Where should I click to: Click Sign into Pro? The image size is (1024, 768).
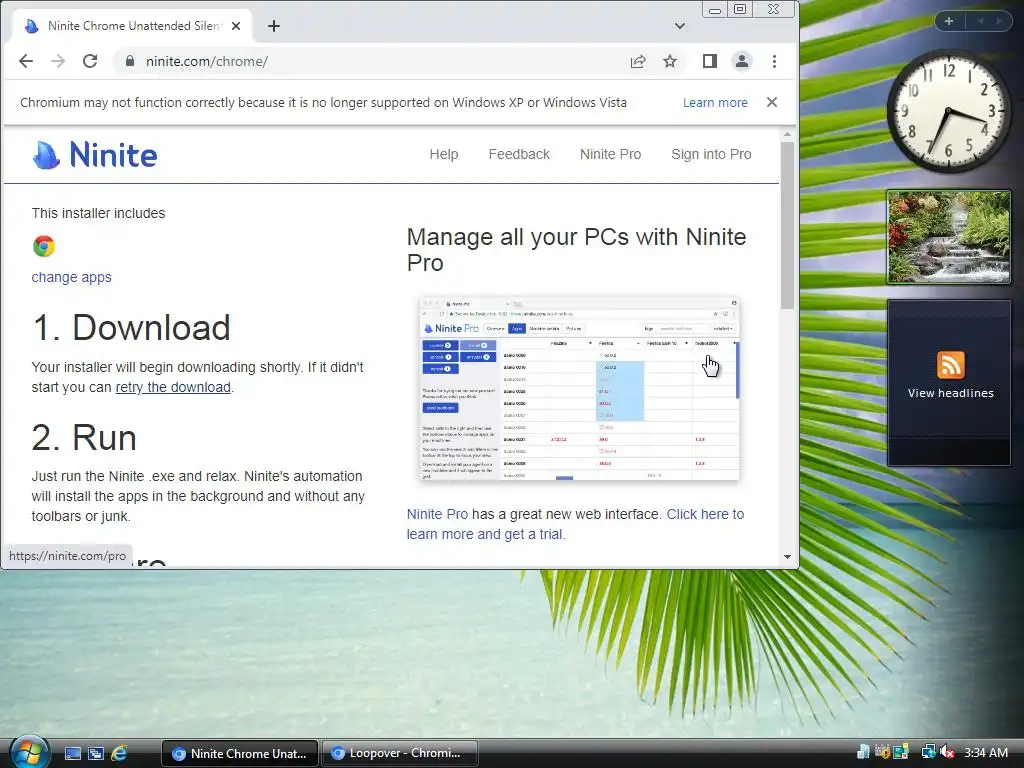point(711,154)
